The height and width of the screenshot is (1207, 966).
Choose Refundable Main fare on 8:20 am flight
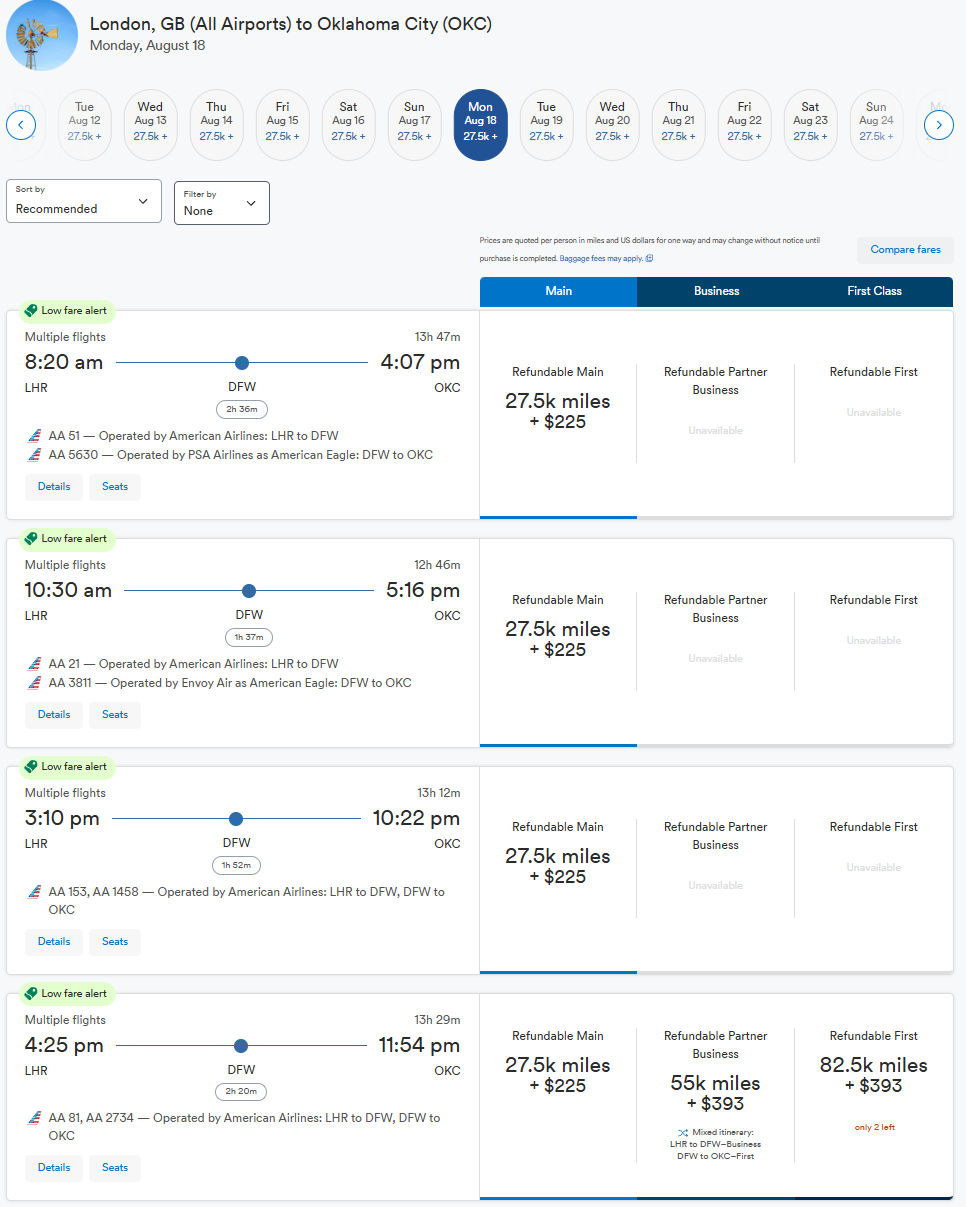tap(558, 413)
